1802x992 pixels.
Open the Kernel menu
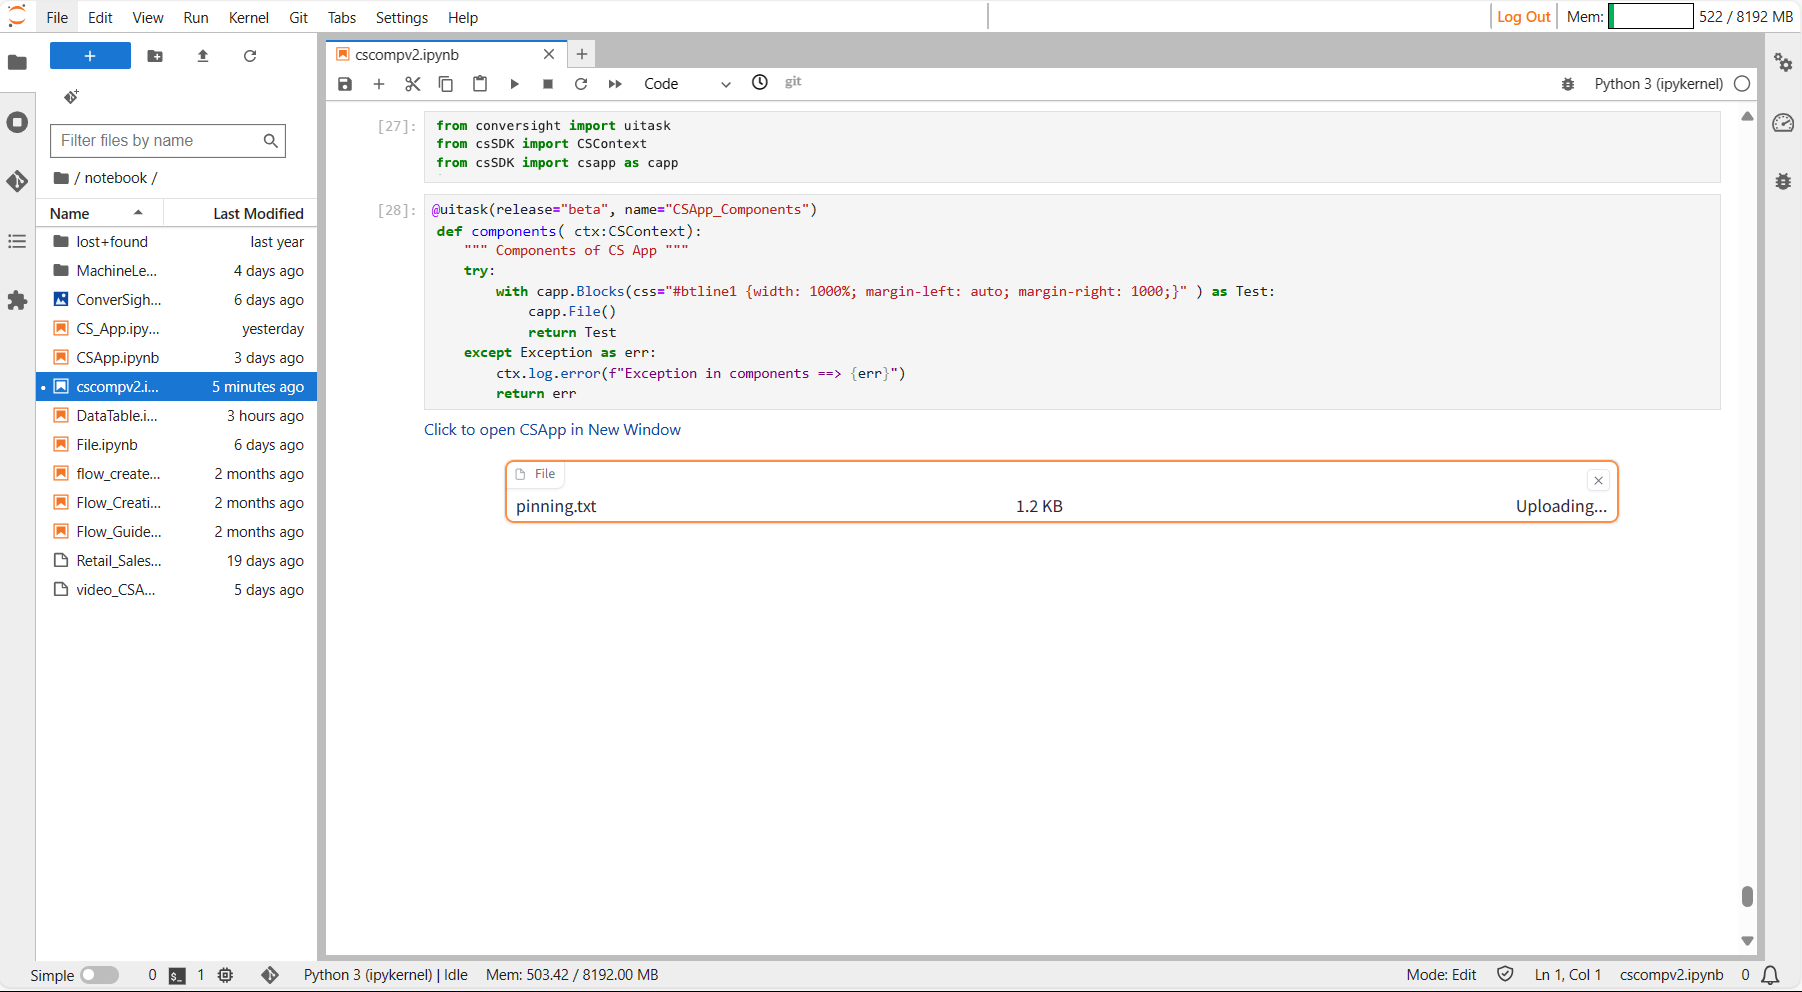click(x=249, y=17)
